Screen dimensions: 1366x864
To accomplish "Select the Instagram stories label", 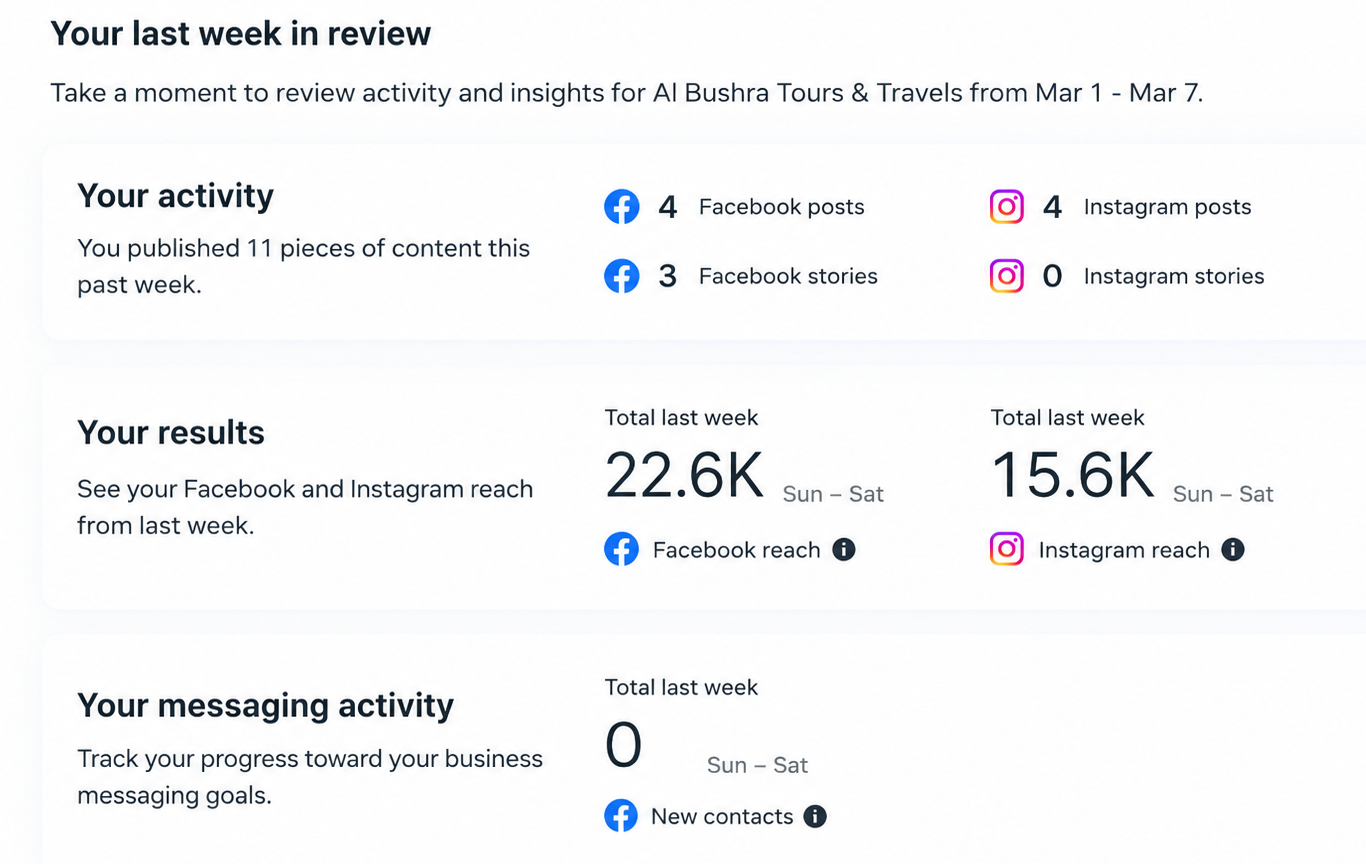I will coord(1174,276).
